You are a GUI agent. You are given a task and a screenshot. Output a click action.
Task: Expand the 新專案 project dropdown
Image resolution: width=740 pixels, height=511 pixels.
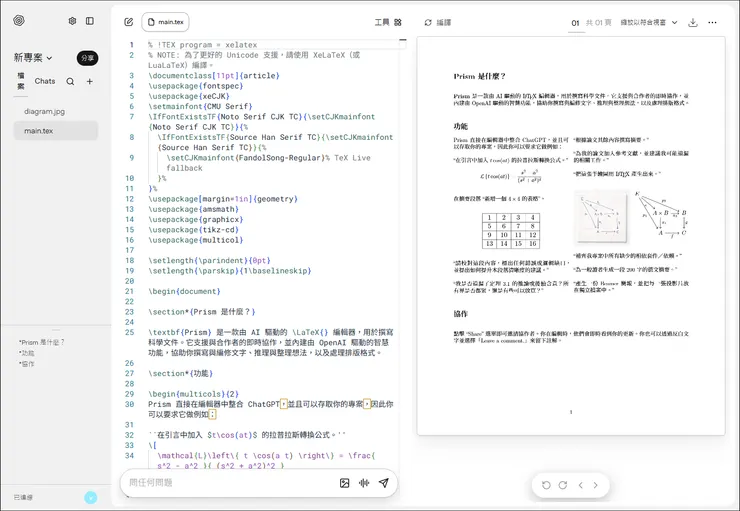[33, 58]
